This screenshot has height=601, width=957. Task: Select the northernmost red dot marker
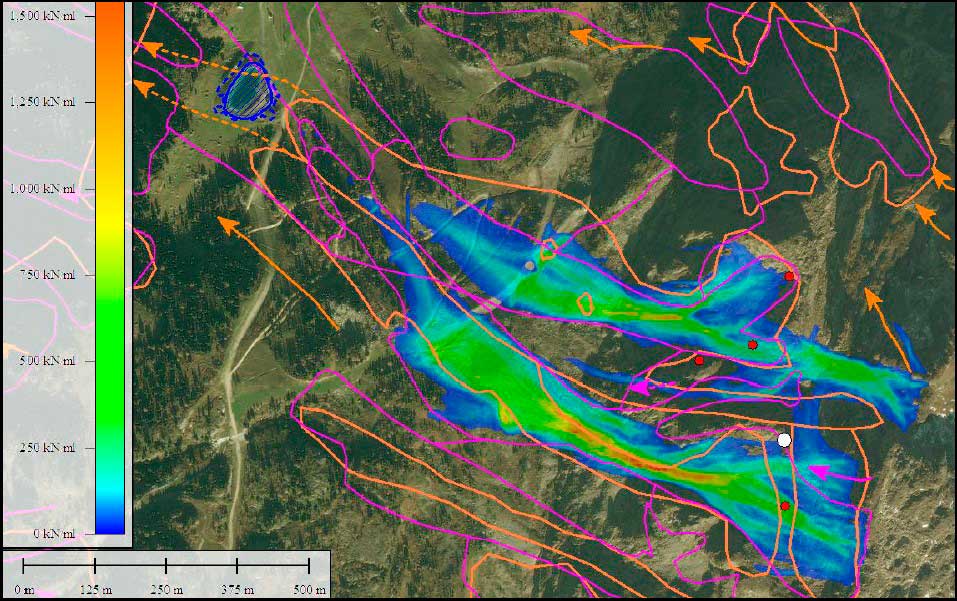click(x=789, y=276)
